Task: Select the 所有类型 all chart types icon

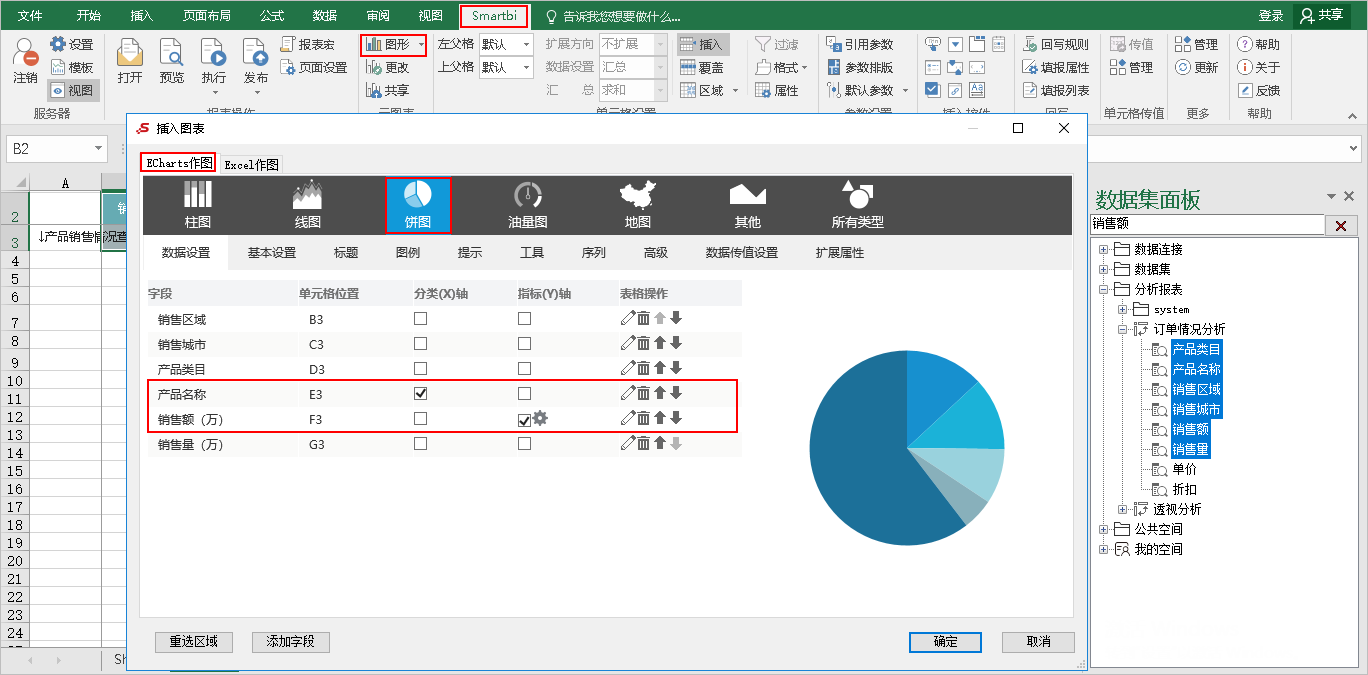Action: coord(857,205)
